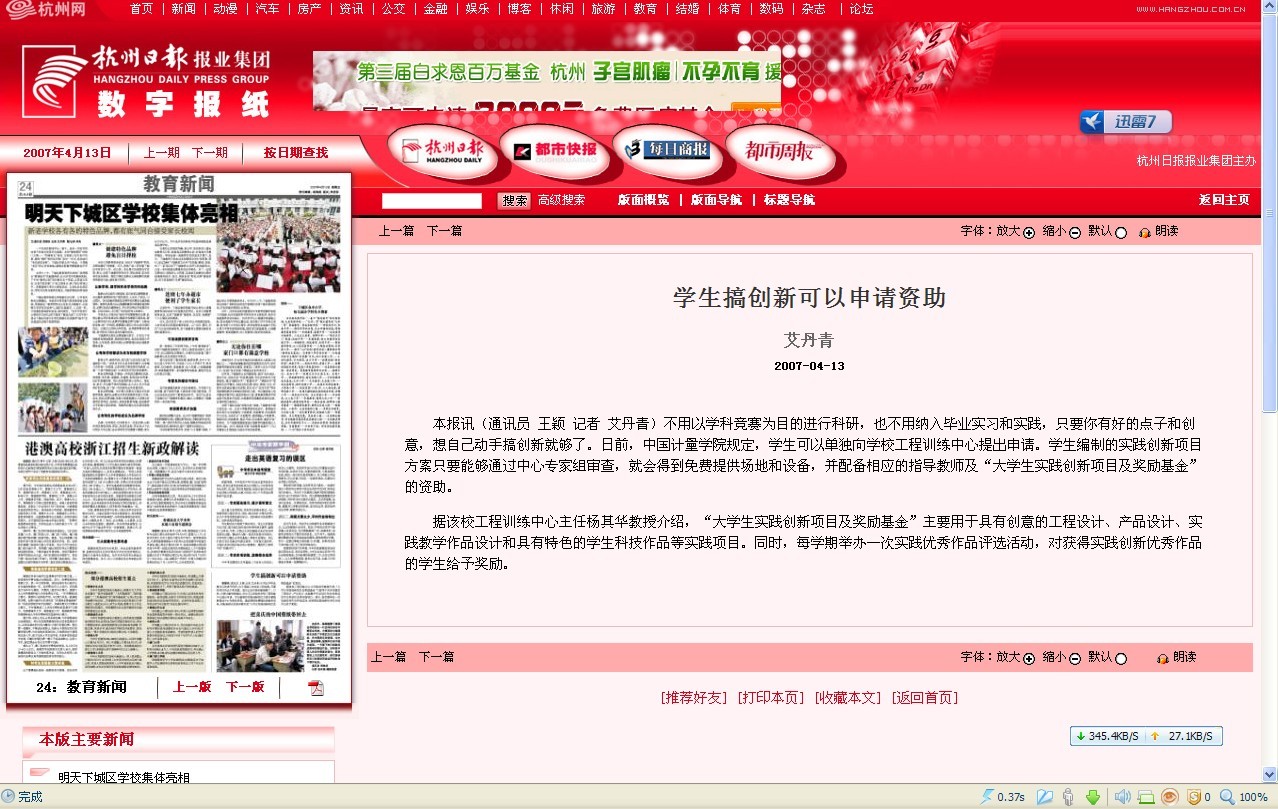
Task: Click the orange eye icon in status bar
Action: 1169,797
